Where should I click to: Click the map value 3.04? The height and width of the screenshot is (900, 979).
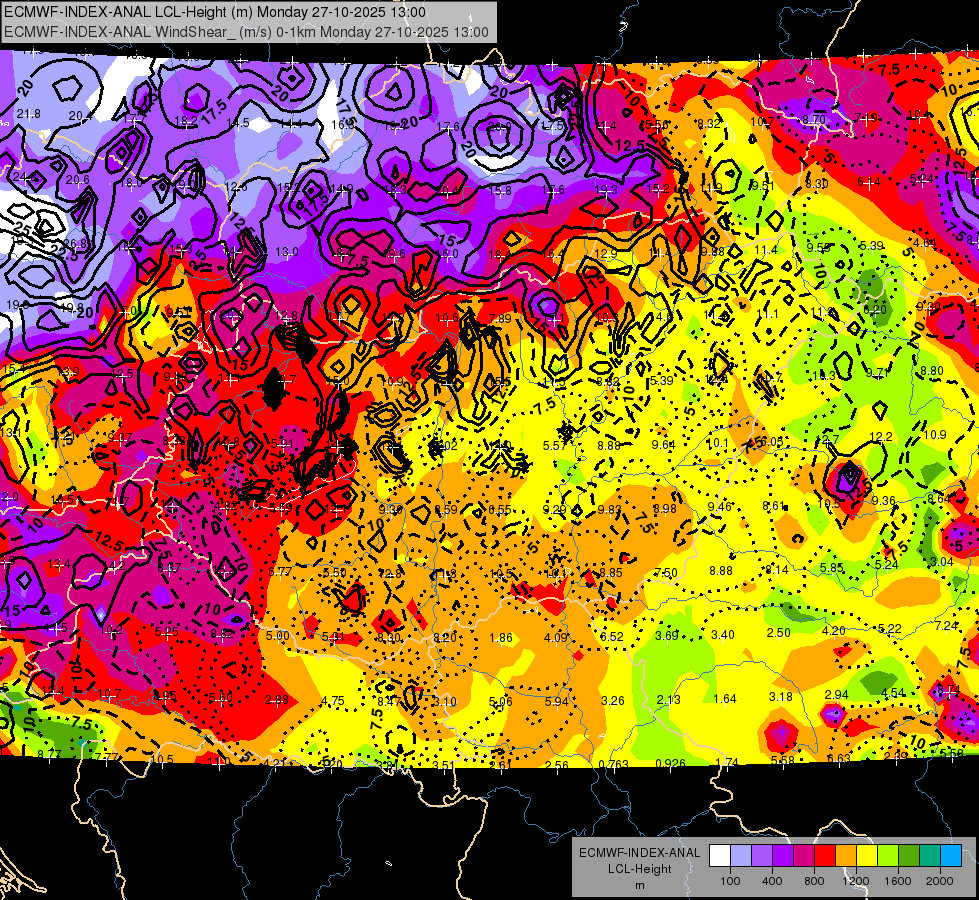(942, 561)
